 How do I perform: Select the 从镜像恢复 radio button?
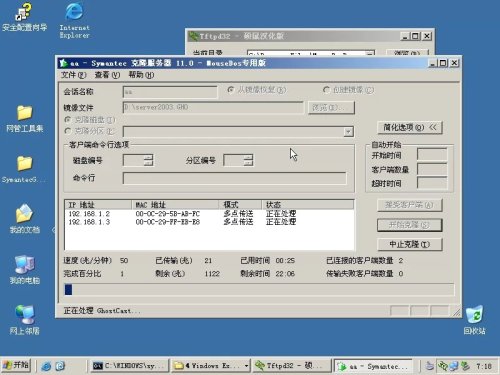tap(230, 90)
